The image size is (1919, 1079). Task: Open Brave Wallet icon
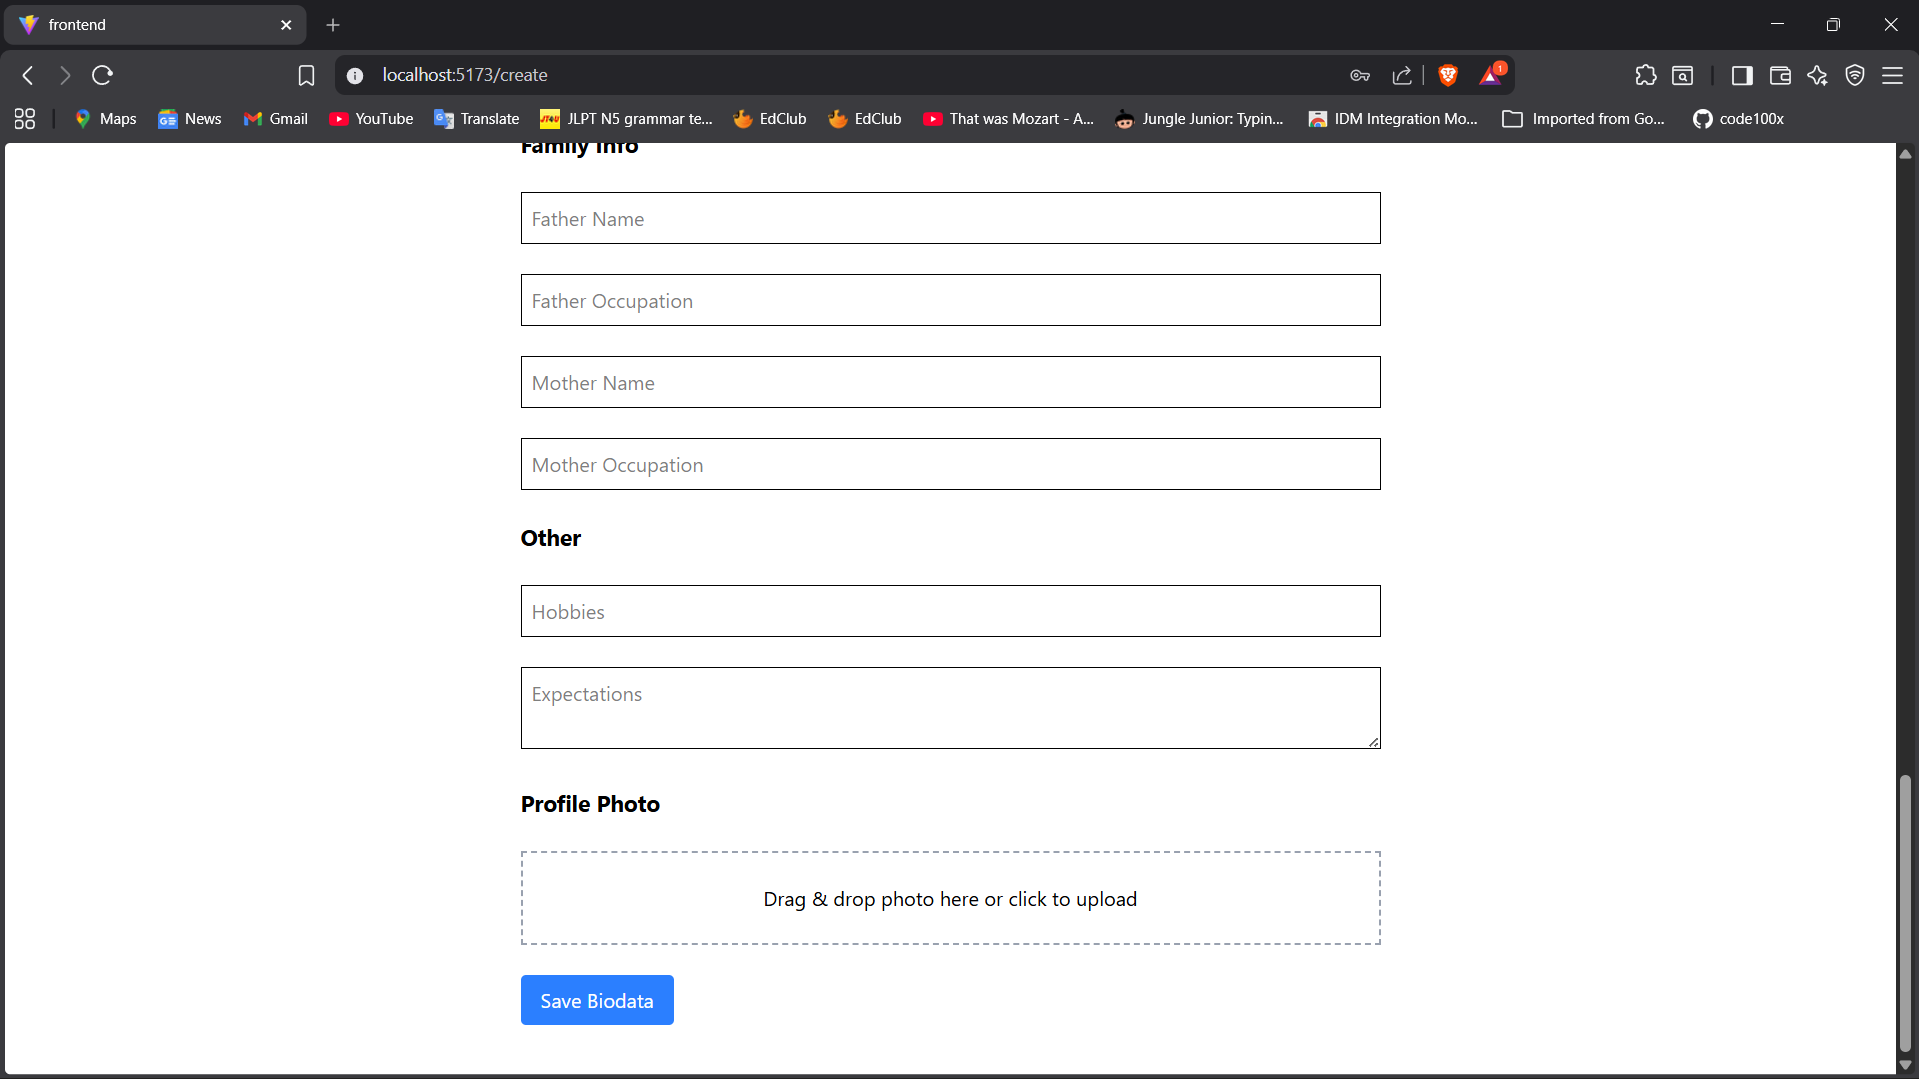pyautogui.click(x=1780, y=75)
